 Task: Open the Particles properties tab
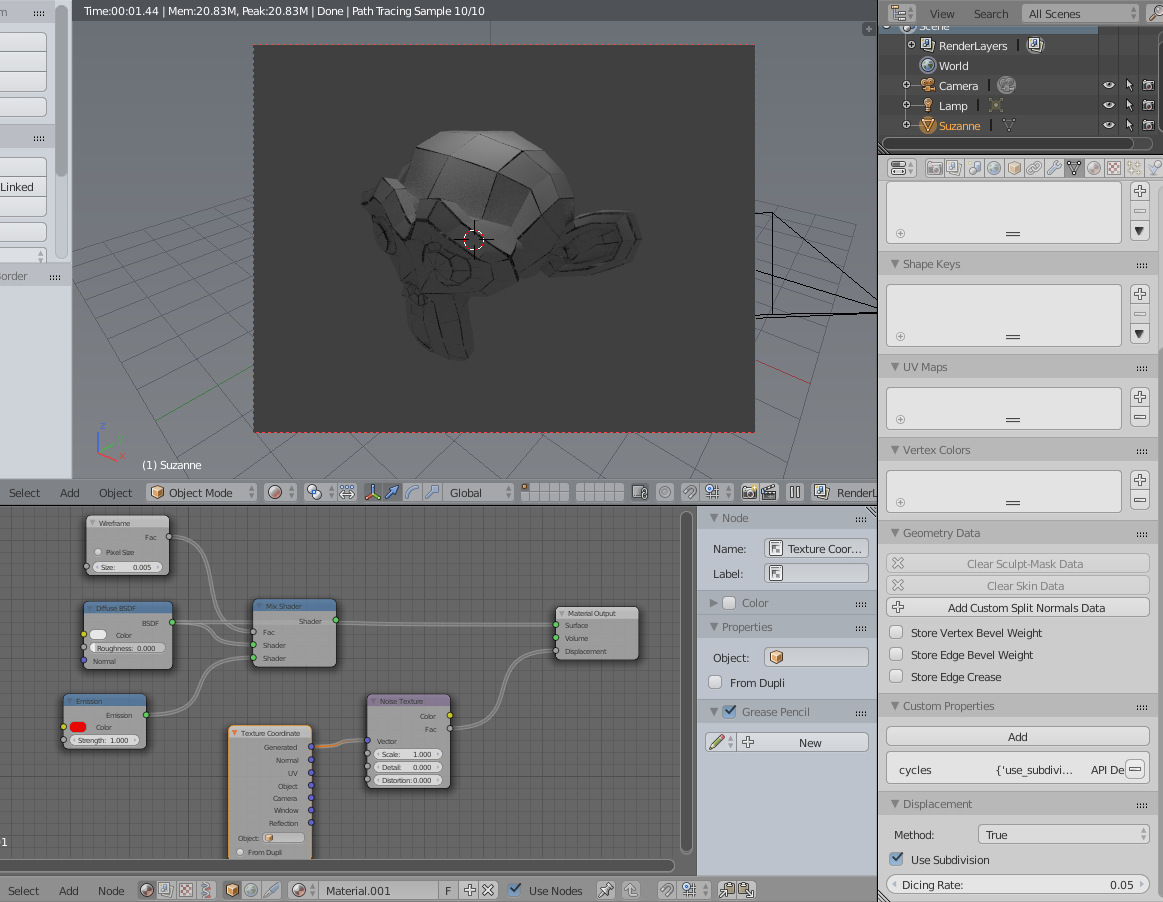coord(1134,168)
